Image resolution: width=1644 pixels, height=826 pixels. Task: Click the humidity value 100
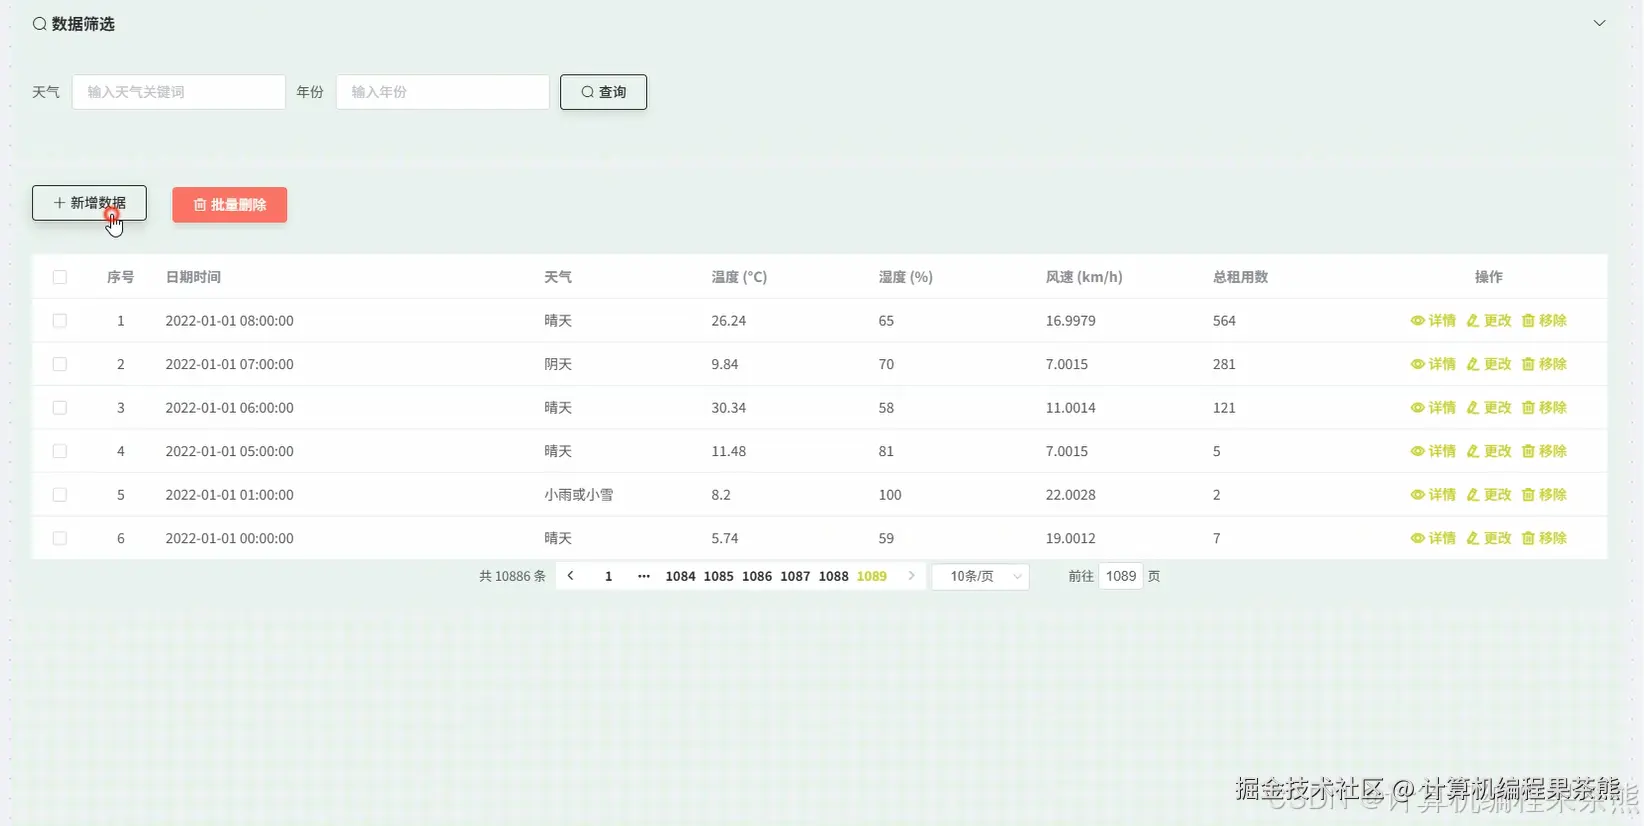tap(890, 495)
